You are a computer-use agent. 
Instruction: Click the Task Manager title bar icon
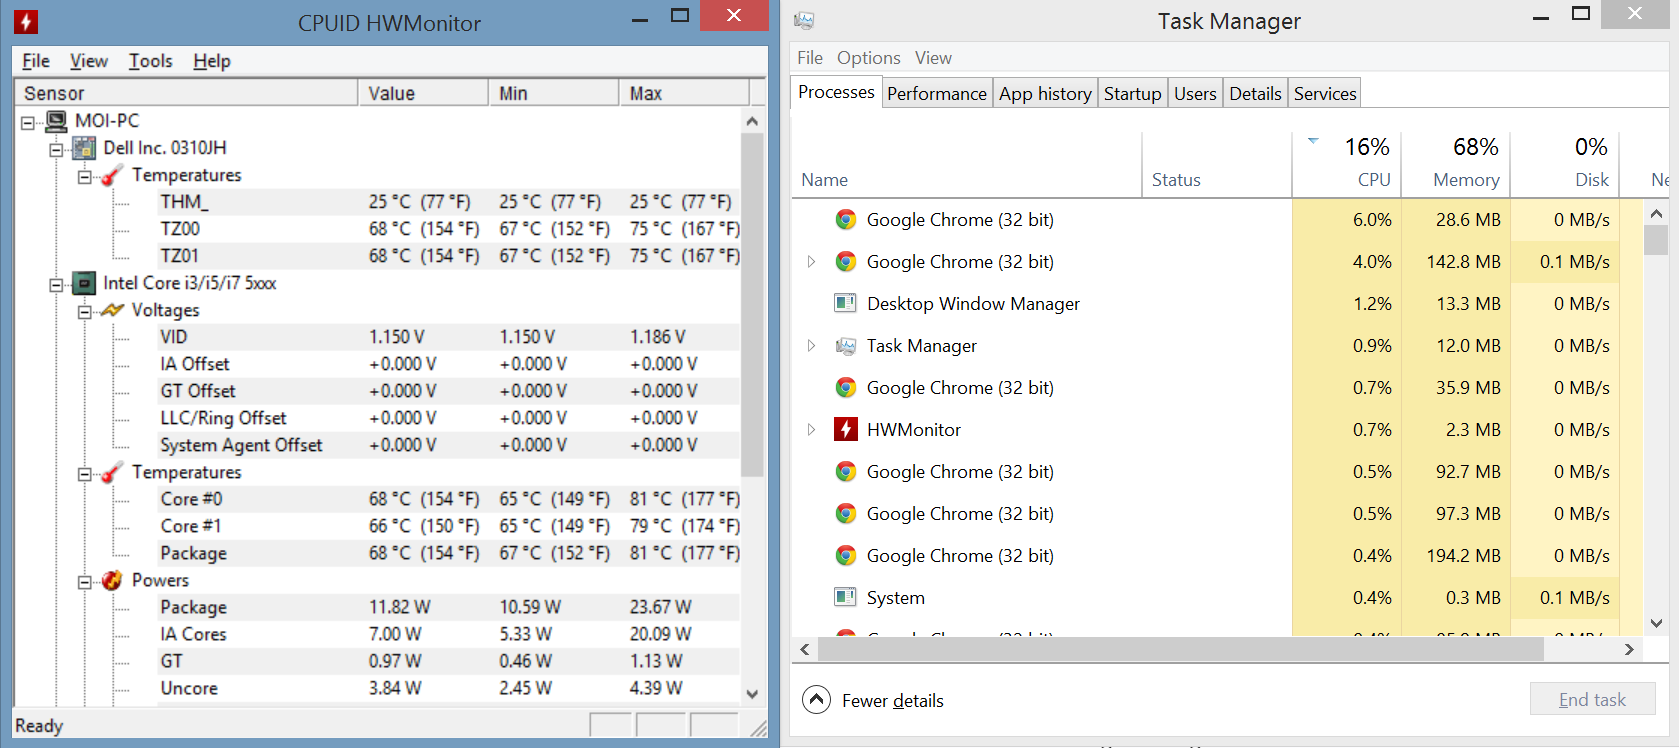(x=804, y=21)
